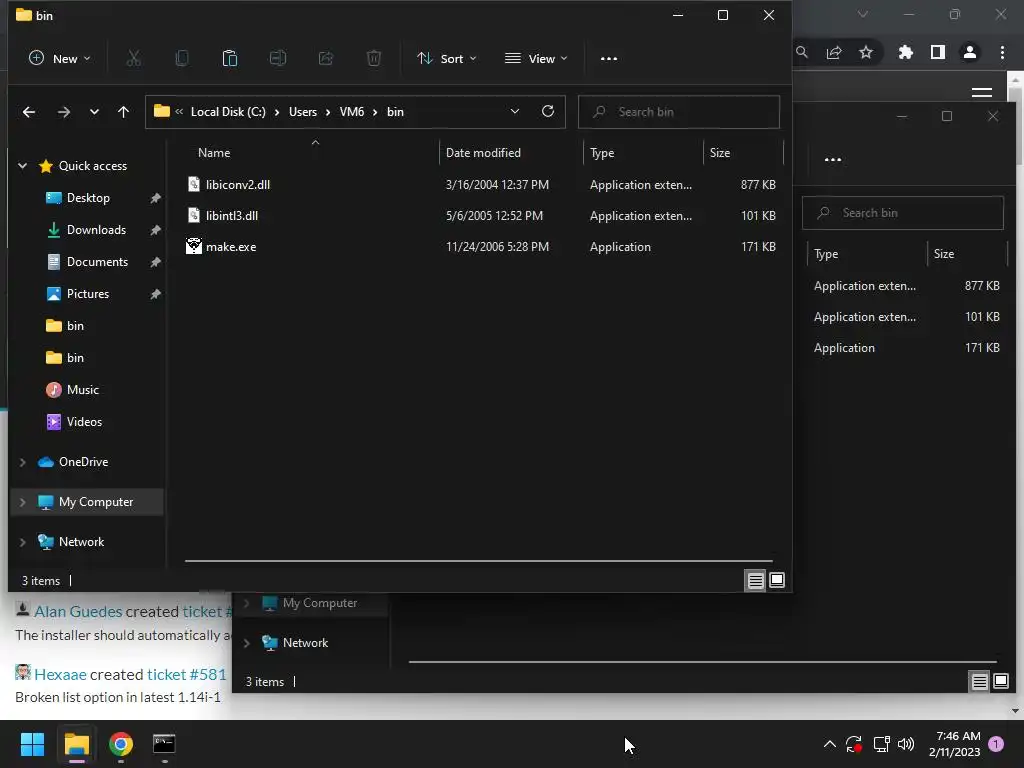Collapse the Quick access tree
Viewport: 1024px width, 768px height.
[22, 166]
